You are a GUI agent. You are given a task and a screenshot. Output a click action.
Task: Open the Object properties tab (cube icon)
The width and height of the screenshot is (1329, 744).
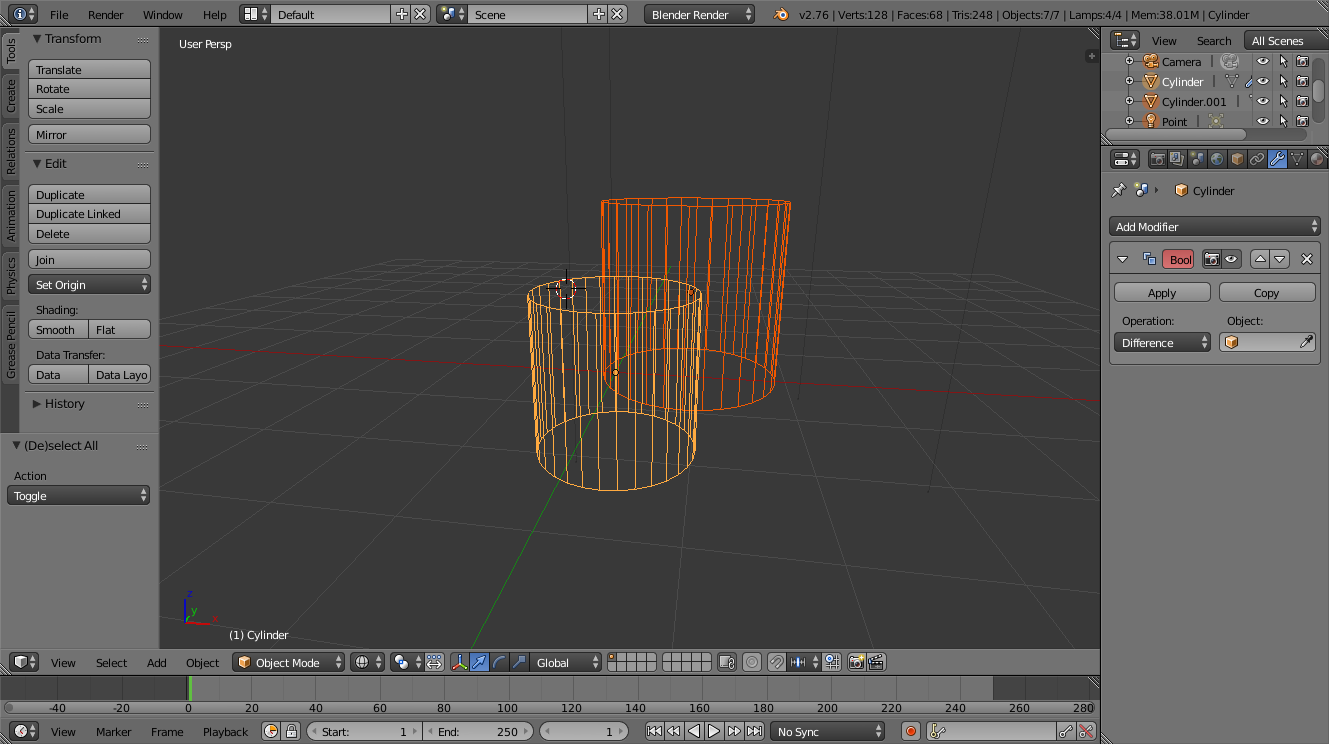(1236, 158)
